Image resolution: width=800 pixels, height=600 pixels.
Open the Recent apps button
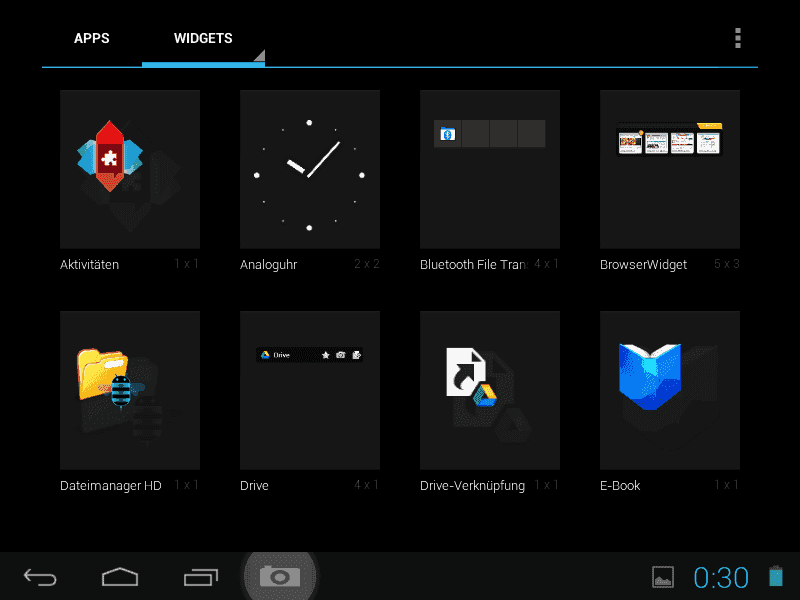tap(201, 577)
